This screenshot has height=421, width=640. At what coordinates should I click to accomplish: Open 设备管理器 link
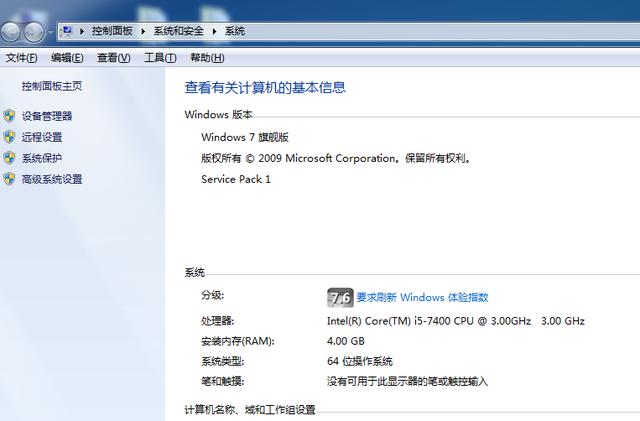coord(47,116)
